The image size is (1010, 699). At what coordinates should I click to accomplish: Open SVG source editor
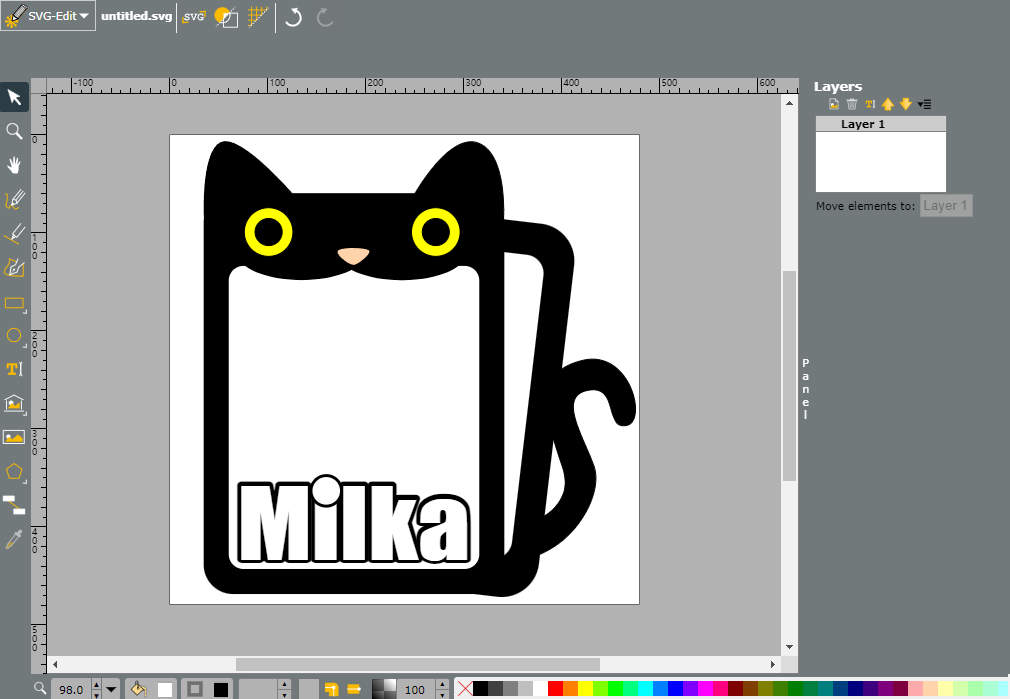(193, 17)
